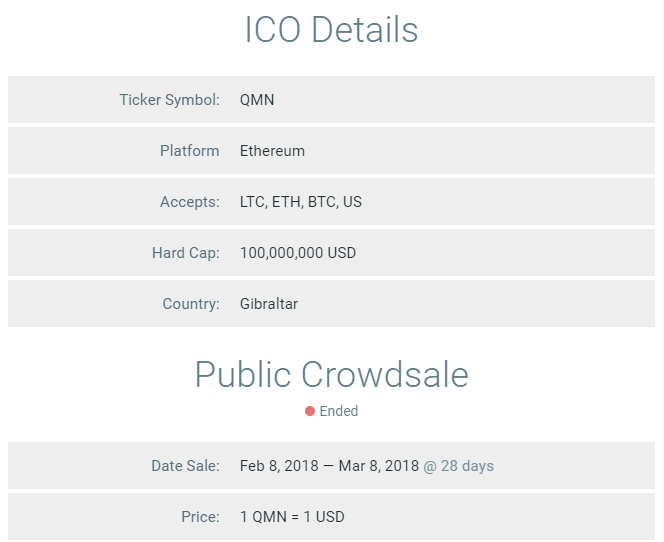Image resolution: width=664 pixels, height=542 pixels.
Task: Click the Hard Cap label
Action: point(185,253)
